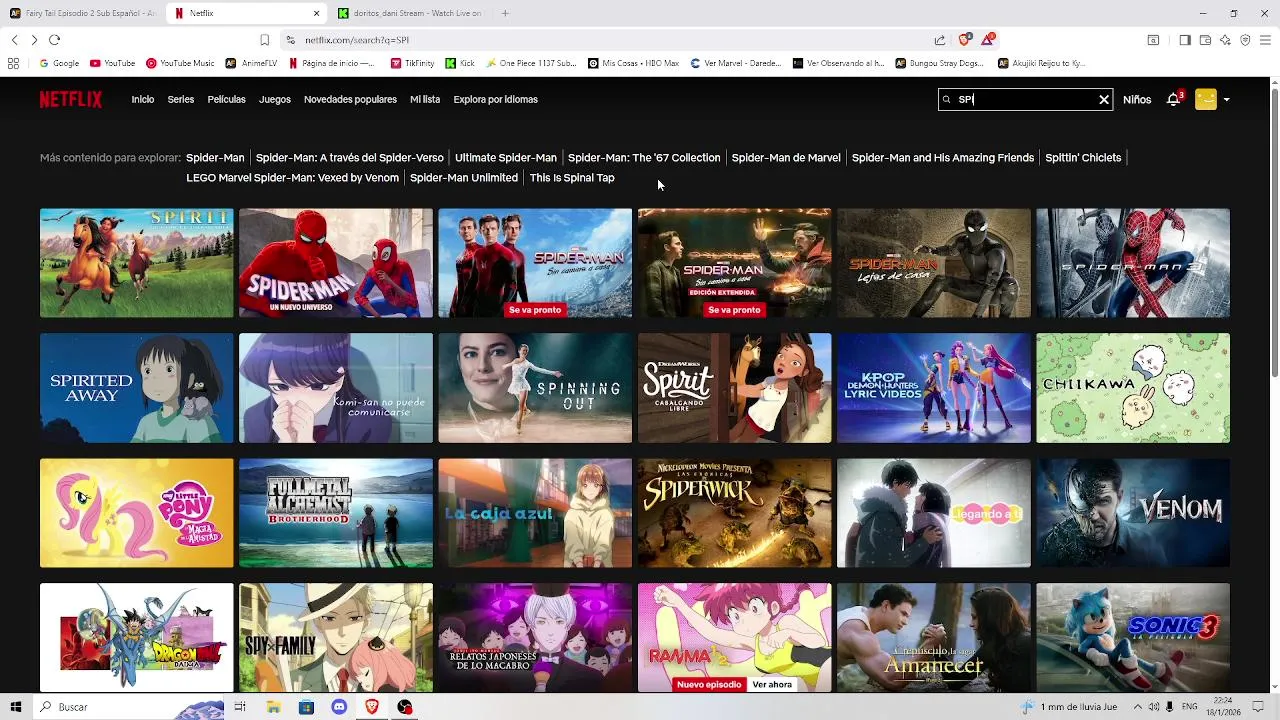This screenshot has height=720, width=1280.
Task: Click the search magnifier icon in Netflix
Action: coord(946,99)
